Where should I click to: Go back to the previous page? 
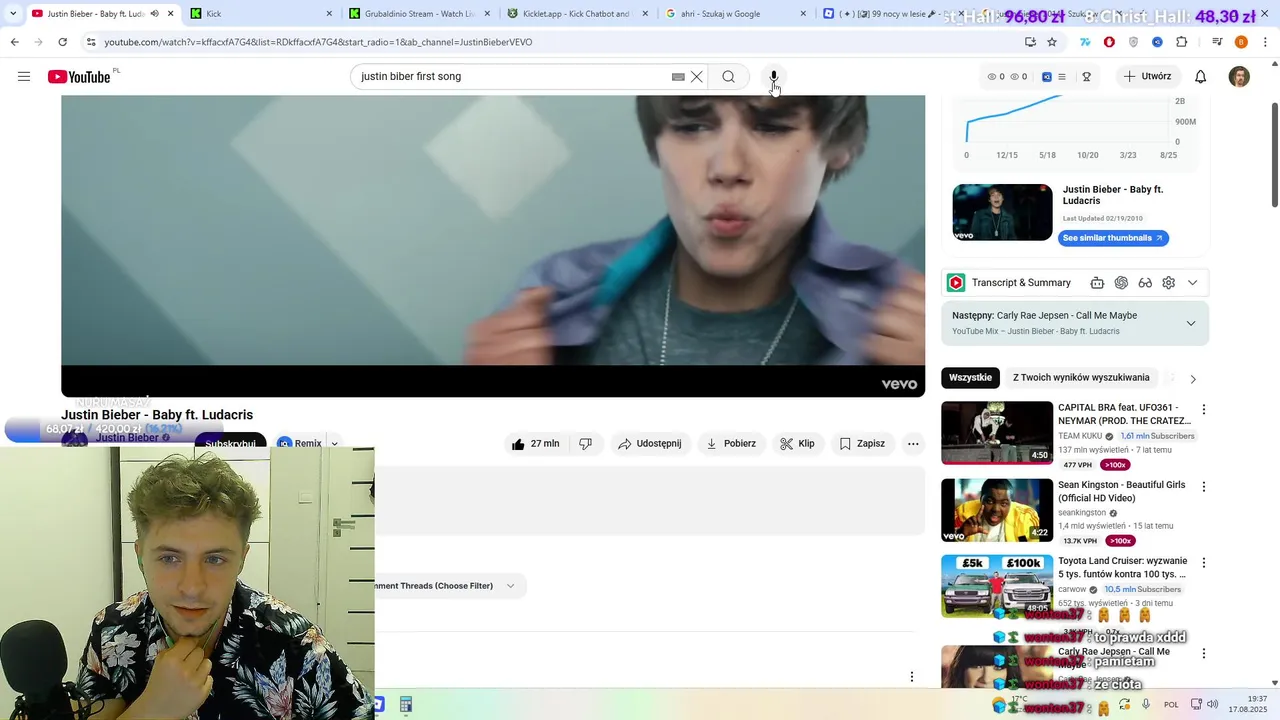[14, 42]
